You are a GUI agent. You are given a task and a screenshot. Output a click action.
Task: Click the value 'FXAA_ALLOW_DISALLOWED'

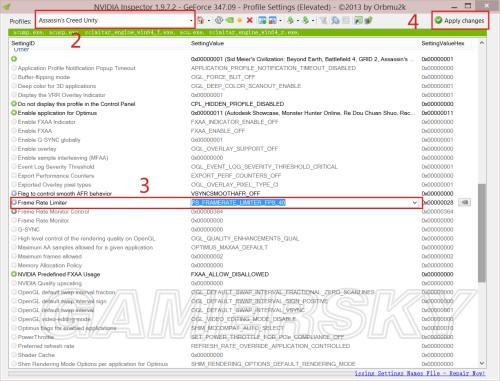click(230, 274)
